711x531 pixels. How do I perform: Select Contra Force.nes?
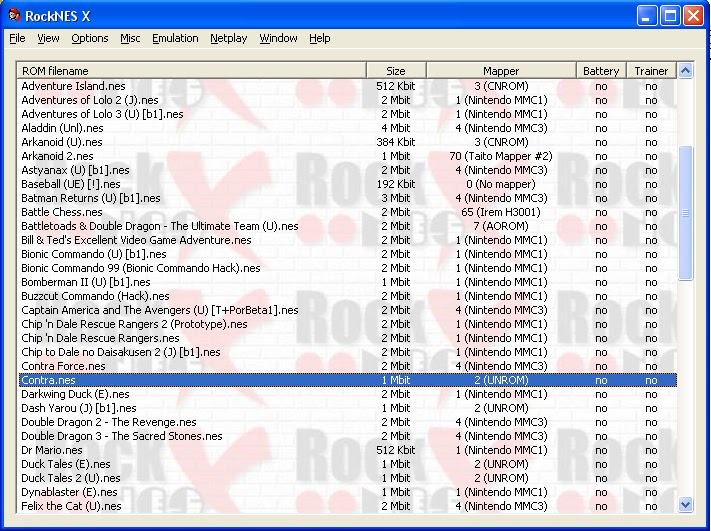pyautogui.click(x=347, y=366)
